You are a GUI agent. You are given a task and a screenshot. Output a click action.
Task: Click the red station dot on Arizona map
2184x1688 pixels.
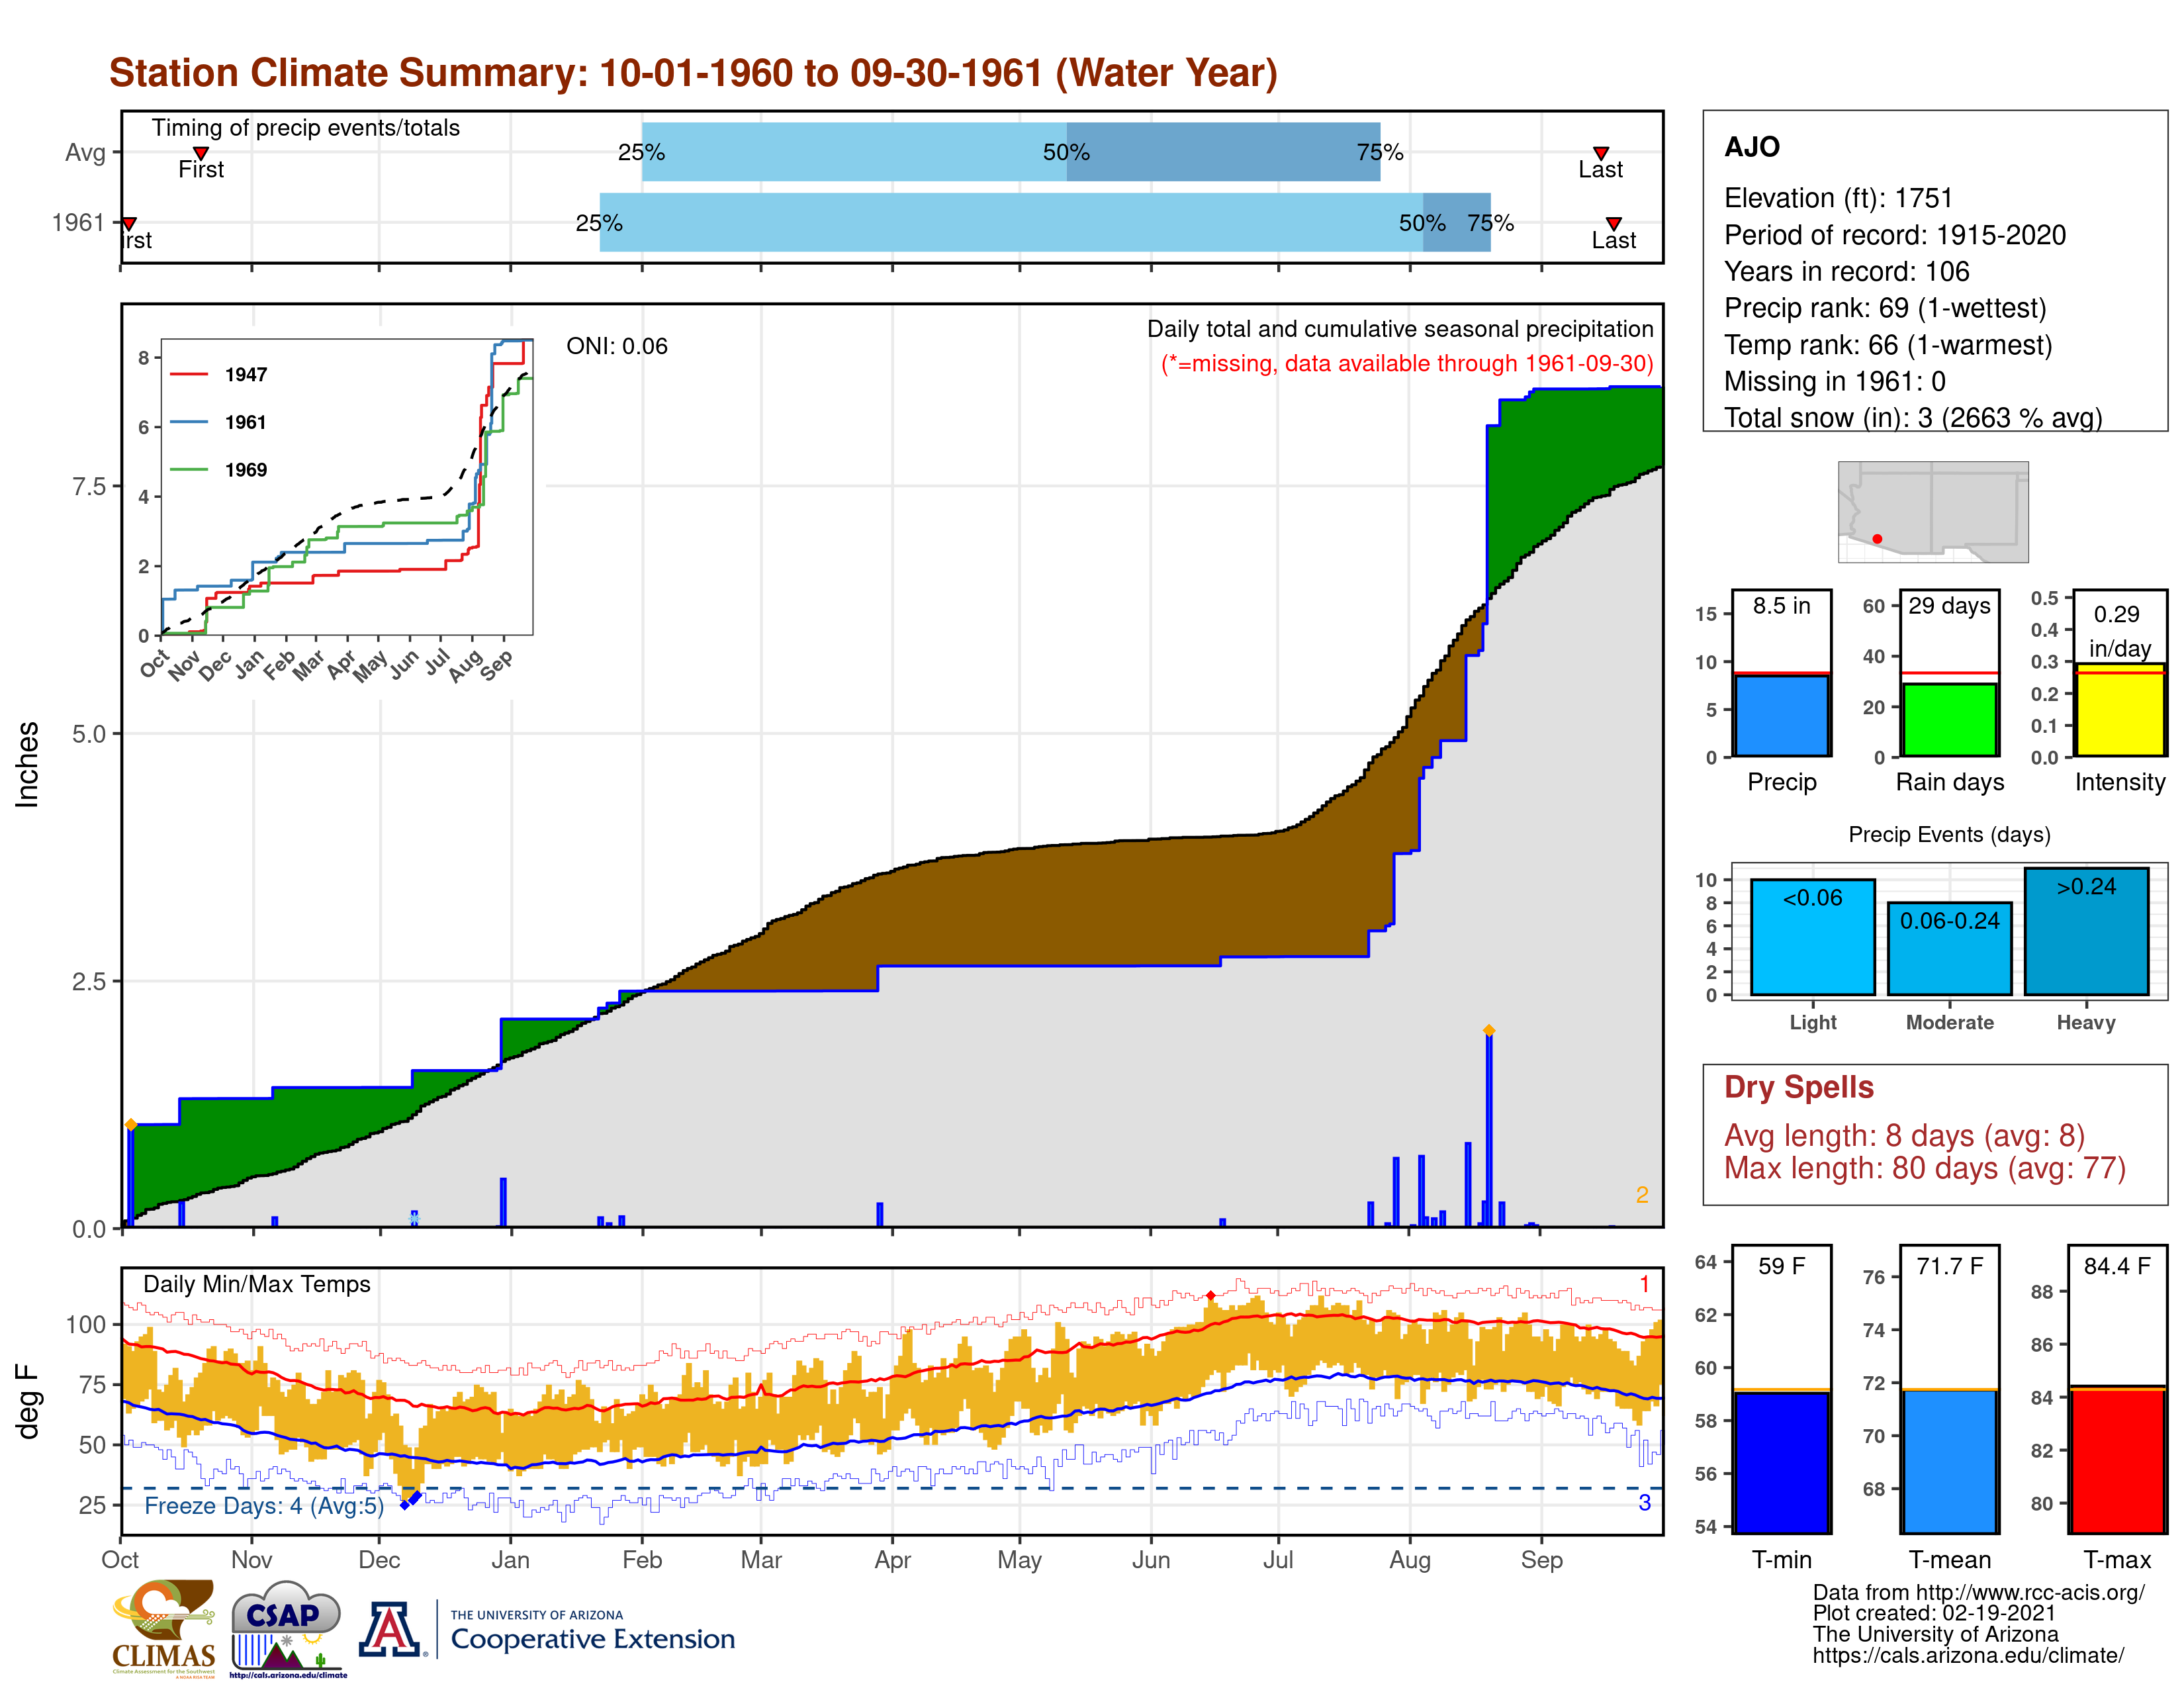pyautogui.click(x=1877, y=539)
